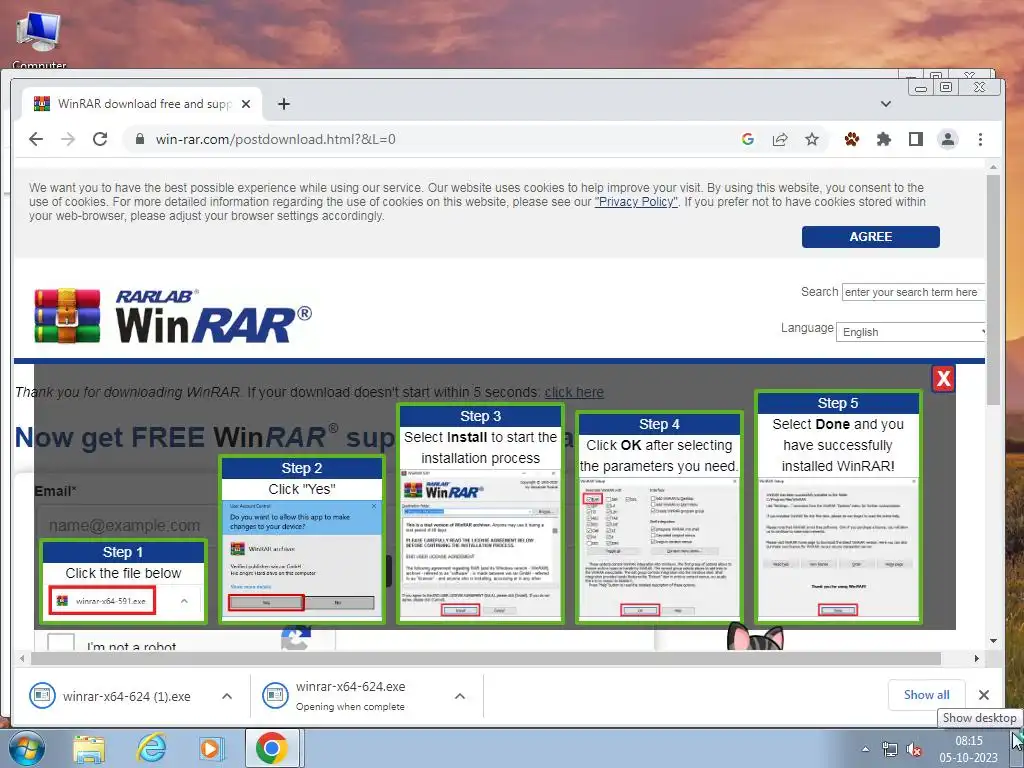1024x768 pixels.
Task: Show hidden system tray icons
Action: tap(865, 750)
